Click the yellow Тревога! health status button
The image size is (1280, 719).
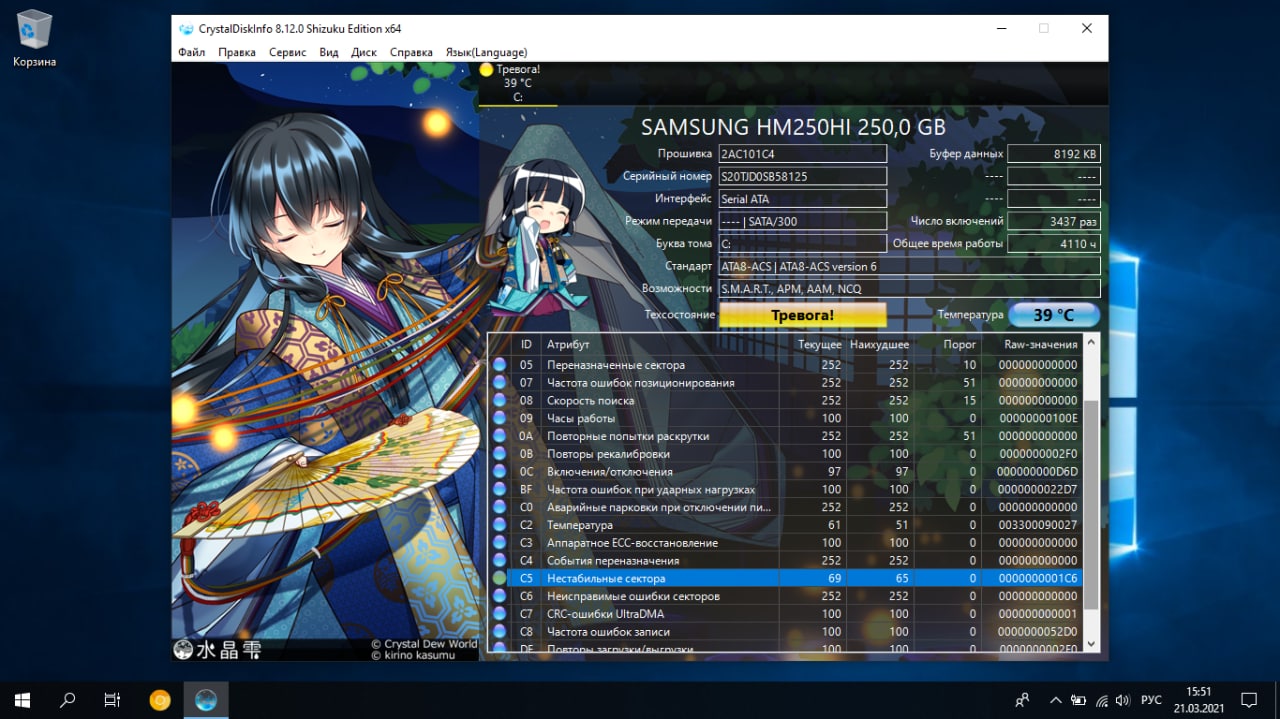[803, 315]
